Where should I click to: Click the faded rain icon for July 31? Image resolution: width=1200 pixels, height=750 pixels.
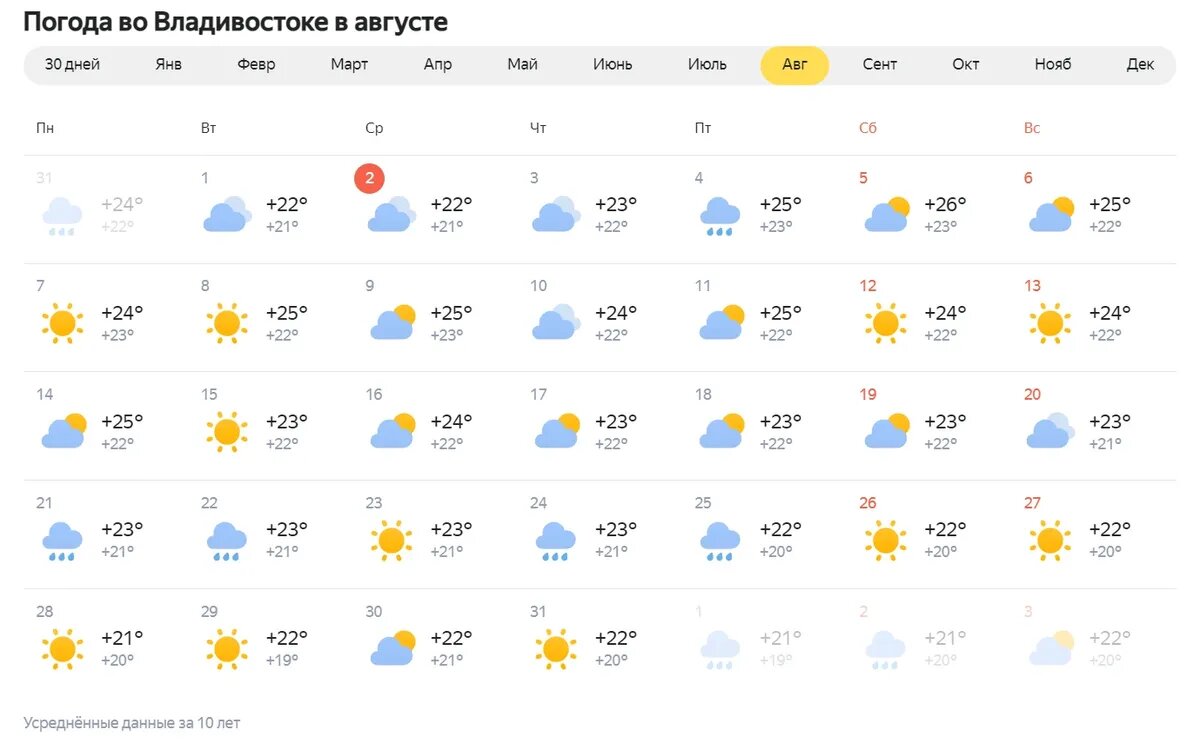(62, 216)
